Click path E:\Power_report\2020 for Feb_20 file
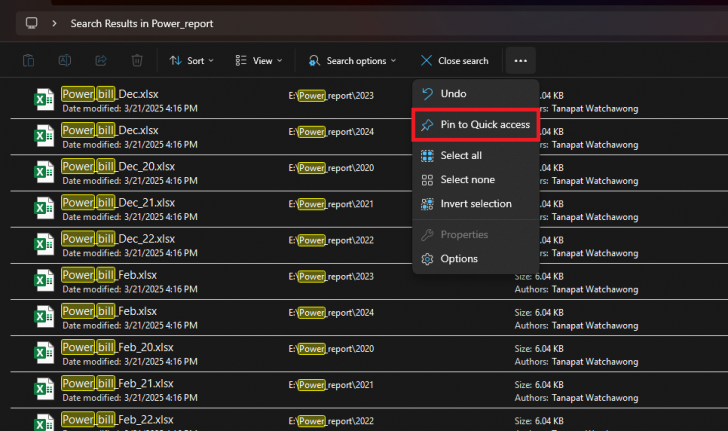Screen dimensions: 728x431 tap(331, 349)
